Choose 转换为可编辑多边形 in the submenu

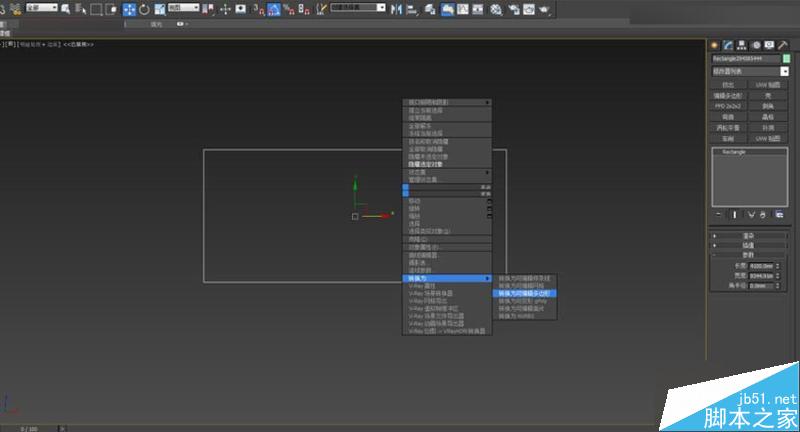pos(525,293)
